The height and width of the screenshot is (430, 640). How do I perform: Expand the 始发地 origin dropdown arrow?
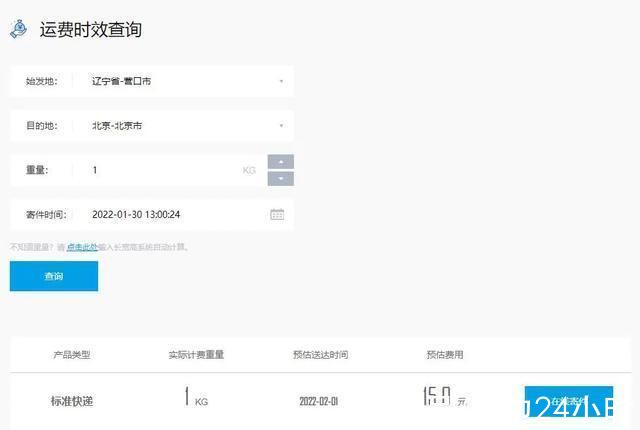pyautogui.click(x=281, y=81)
